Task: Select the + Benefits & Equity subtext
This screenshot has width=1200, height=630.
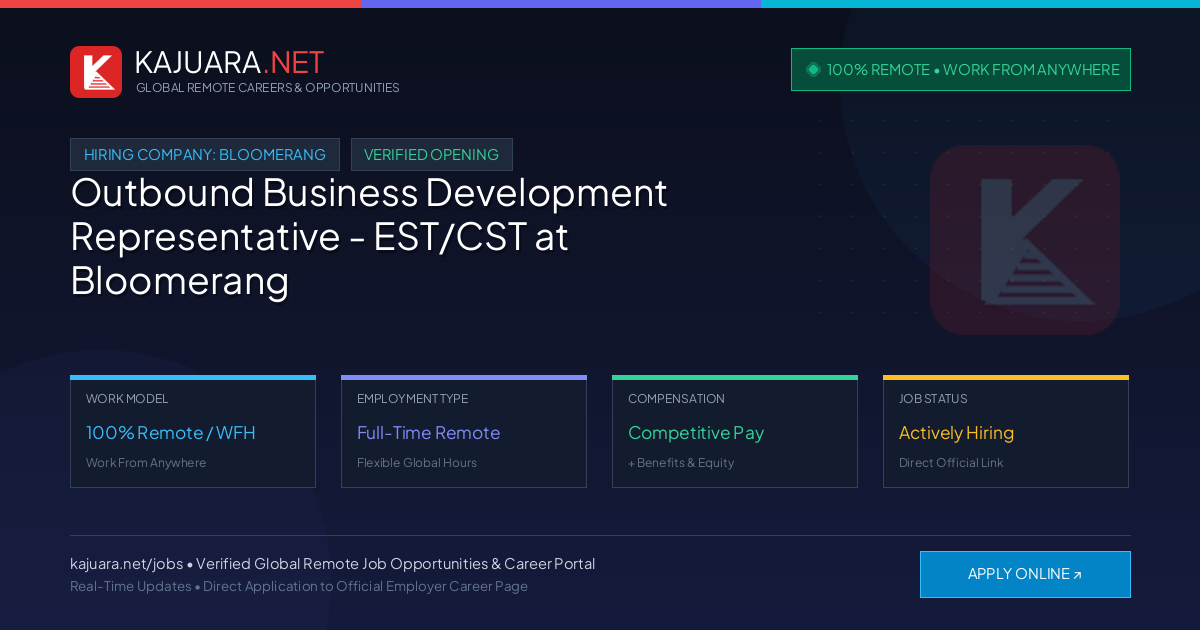Action: 681,463
